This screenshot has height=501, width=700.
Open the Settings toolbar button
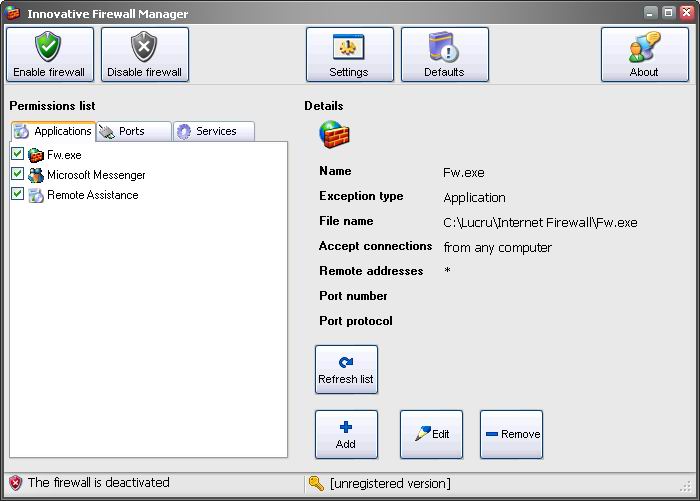tap(349, 54)
